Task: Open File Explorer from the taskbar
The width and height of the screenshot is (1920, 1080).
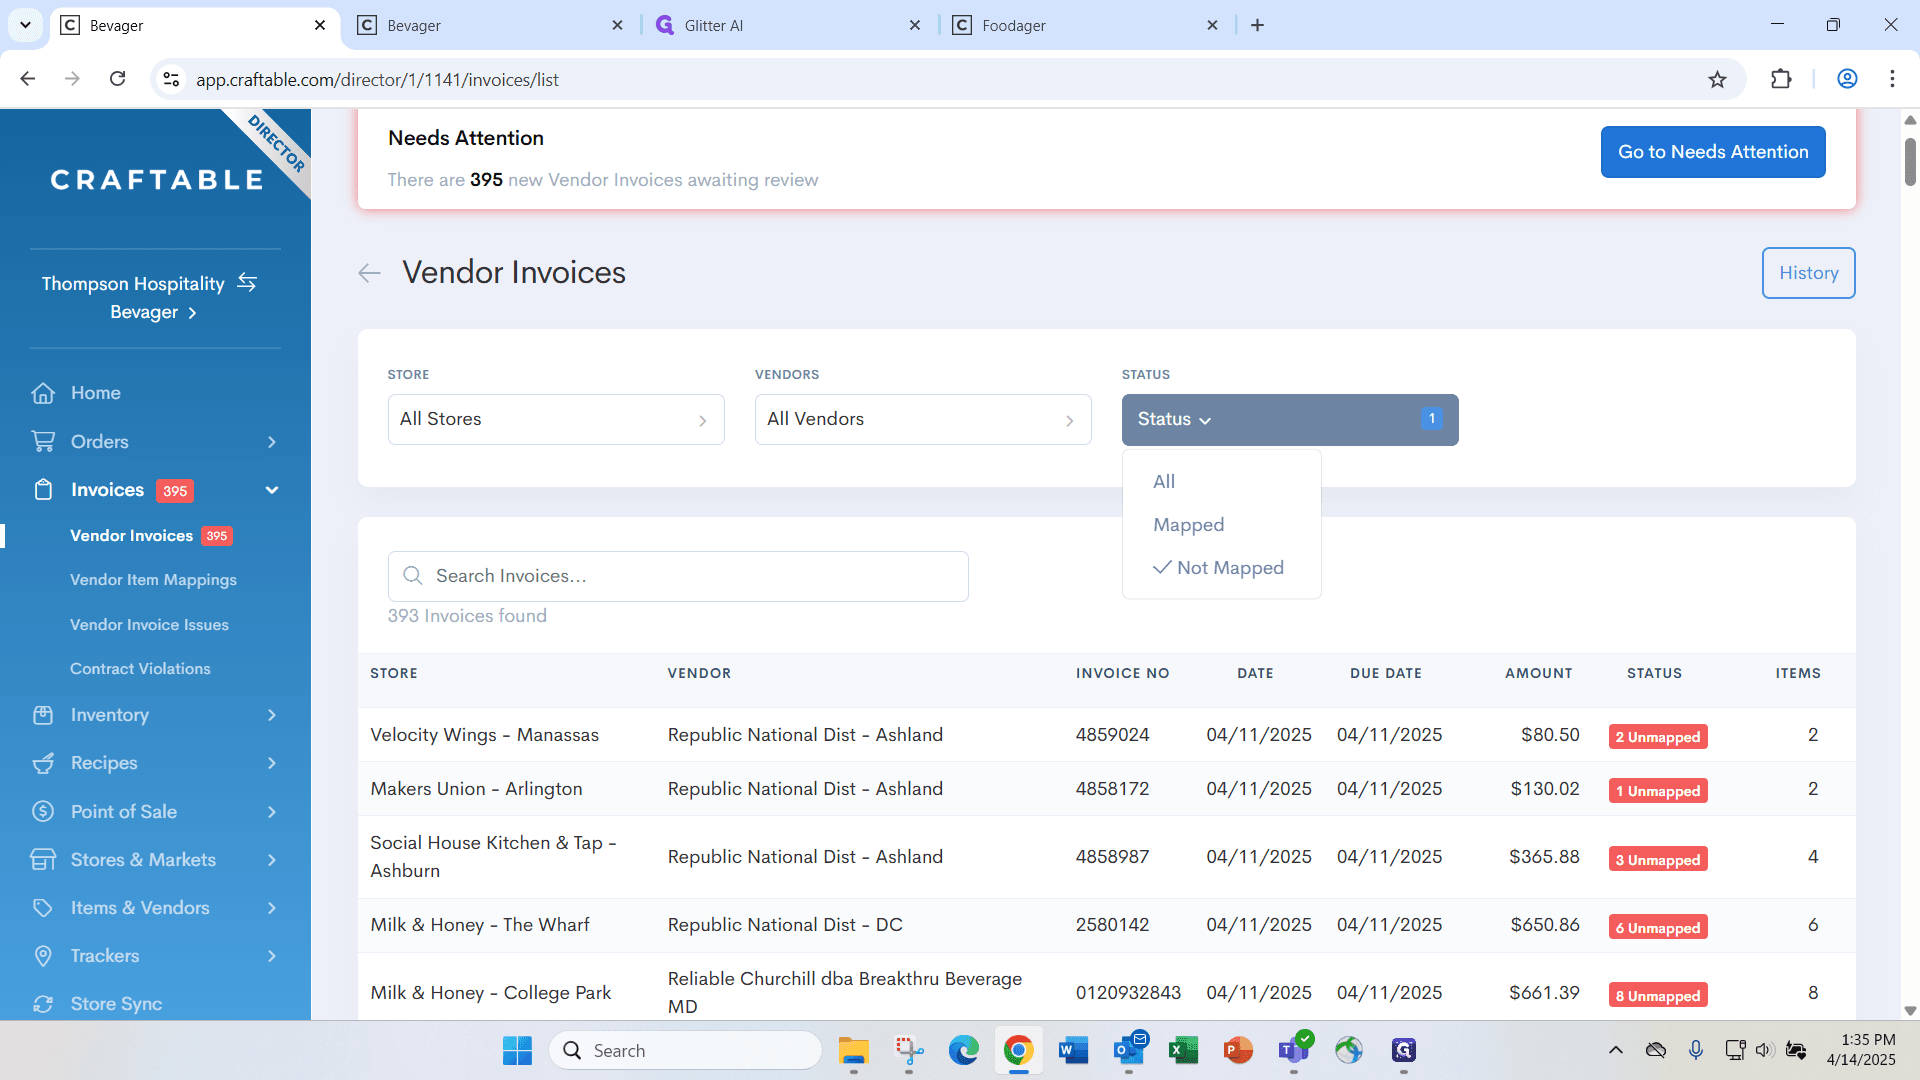Action: 853,1050
